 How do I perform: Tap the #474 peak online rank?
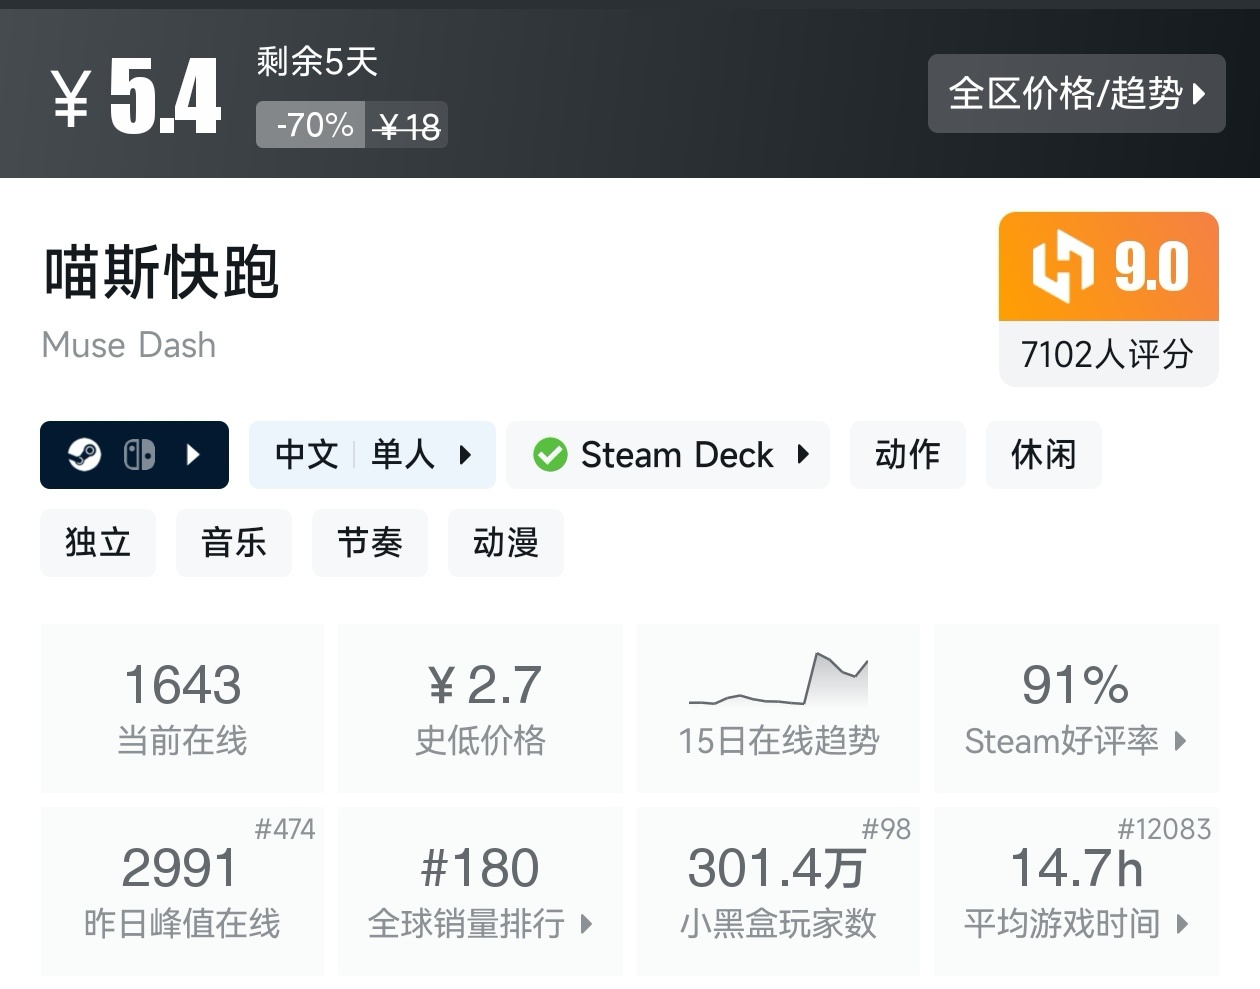(285, 829)
